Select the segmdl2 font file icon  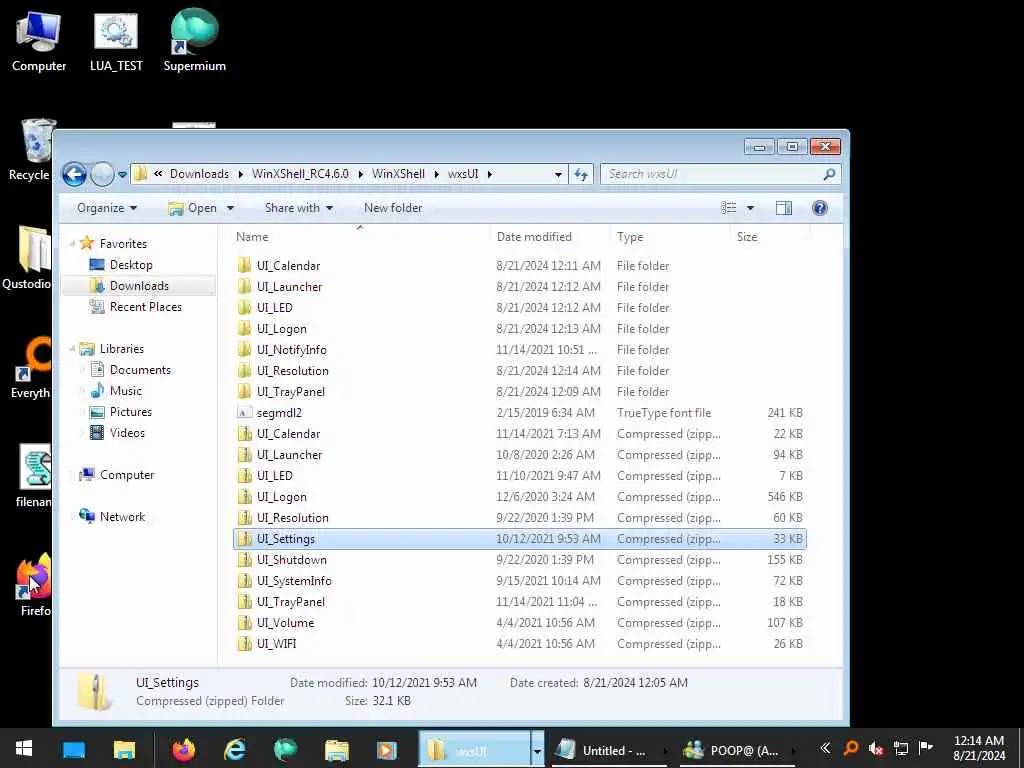tap(244, 413)
